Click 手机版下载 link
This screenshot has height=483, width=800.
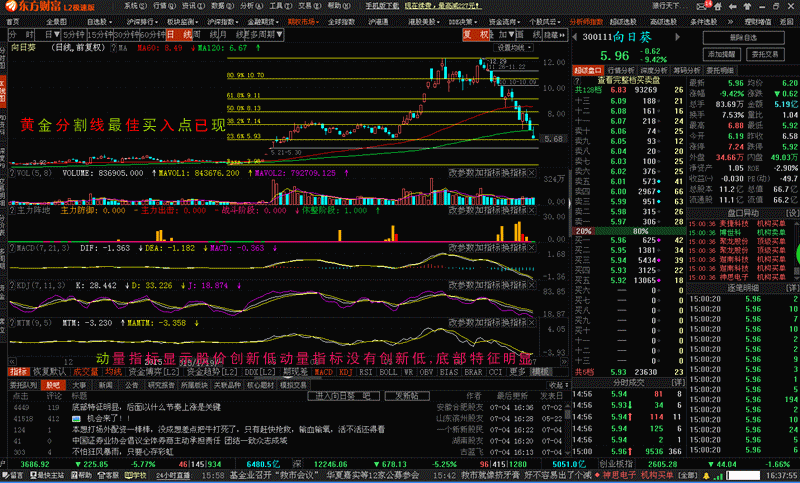[x=382, y=6]
